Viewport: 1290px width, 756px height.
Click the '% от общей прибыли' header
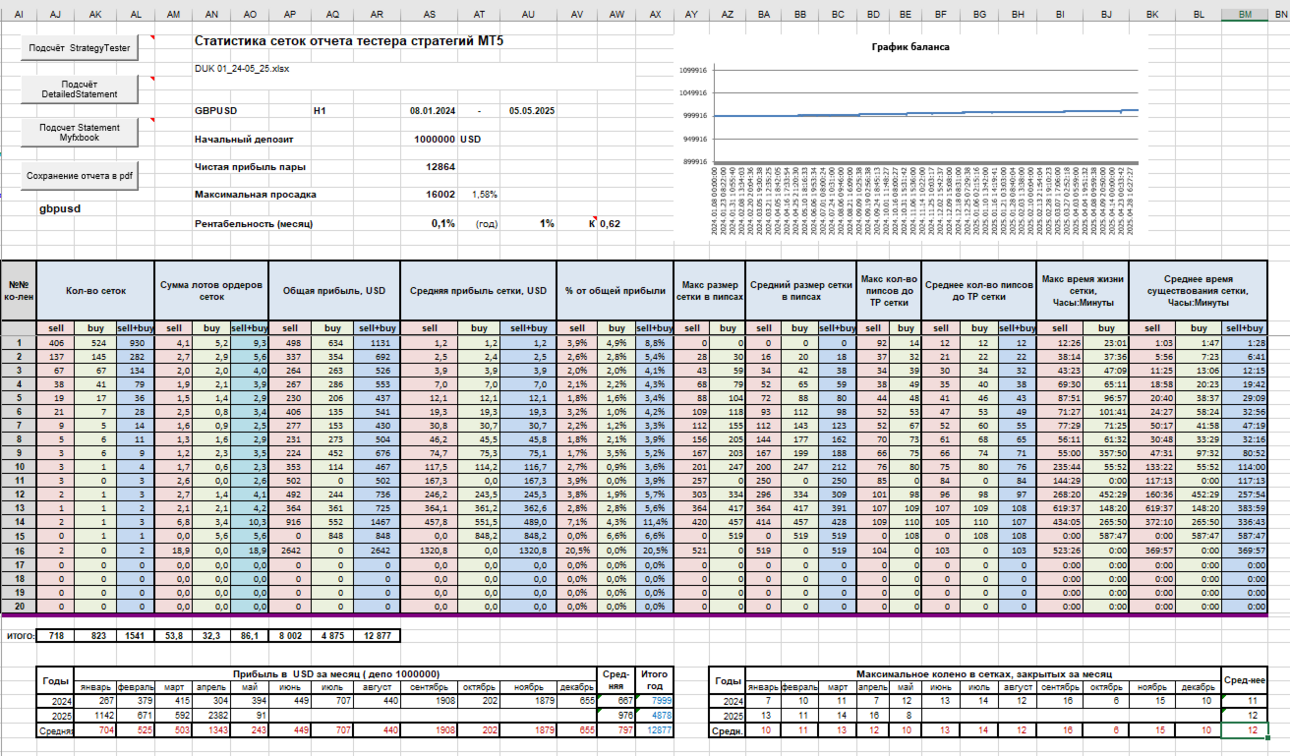[614, 290]
